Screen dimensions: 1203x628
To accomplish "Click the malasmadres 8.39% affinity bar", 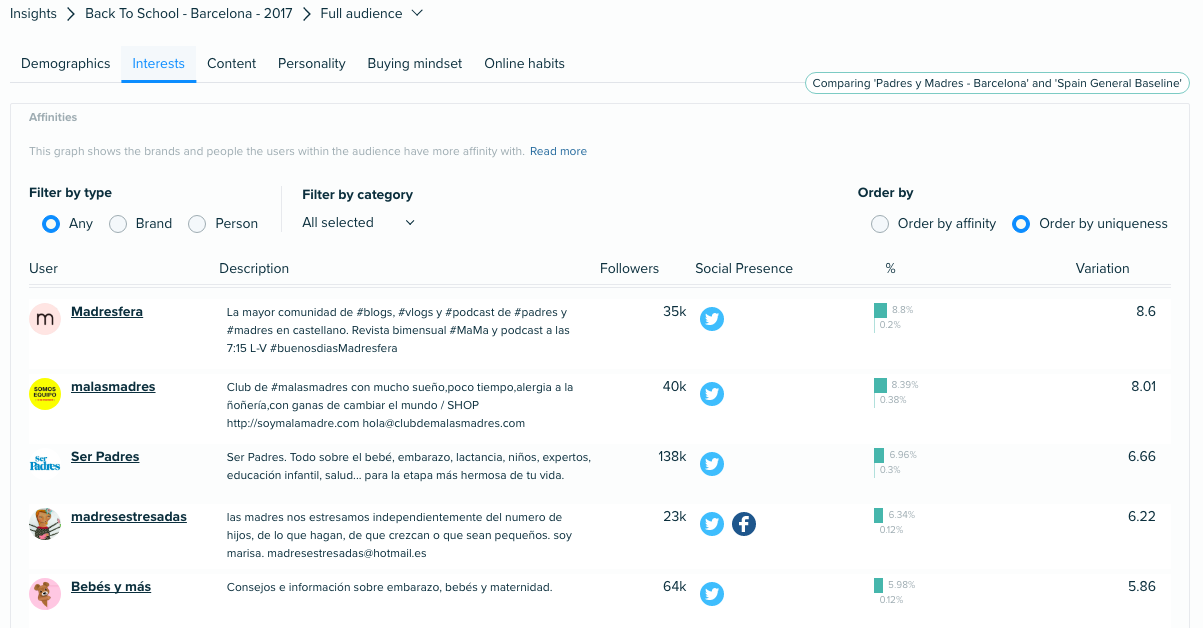I will [x=880, y=385].
